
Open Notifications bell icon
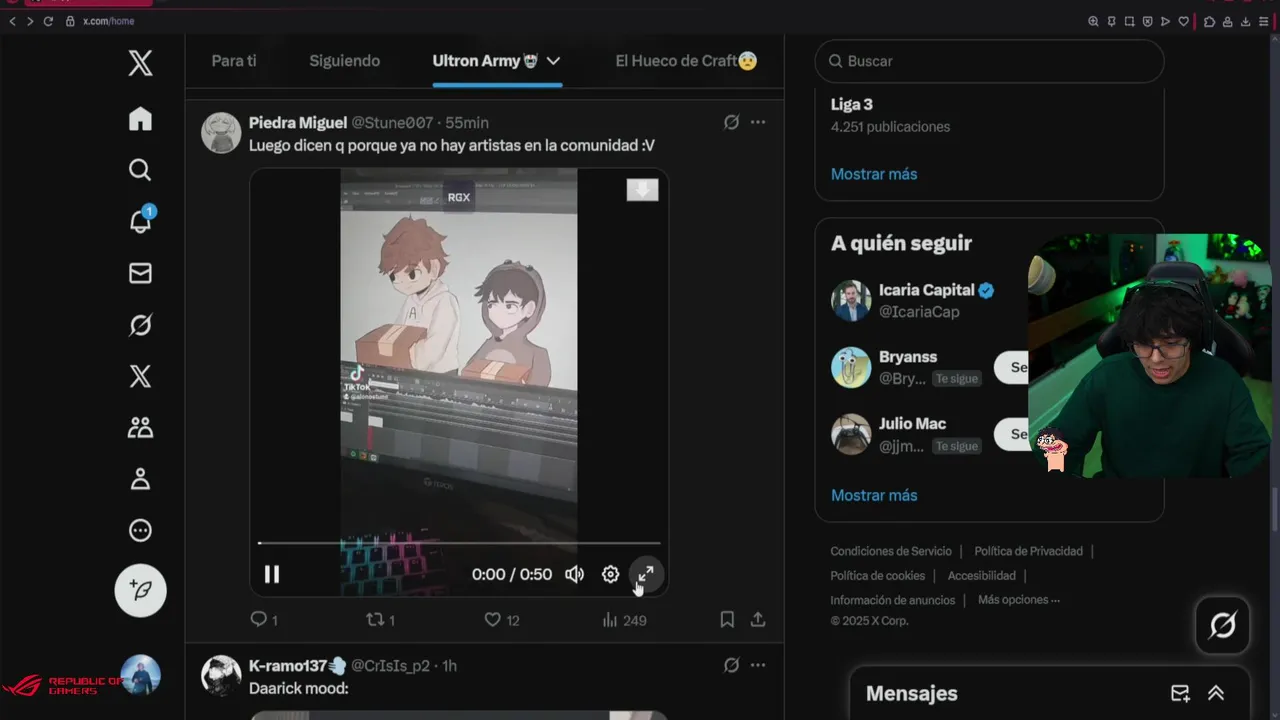pyautogui.click(x=140, y=221)
